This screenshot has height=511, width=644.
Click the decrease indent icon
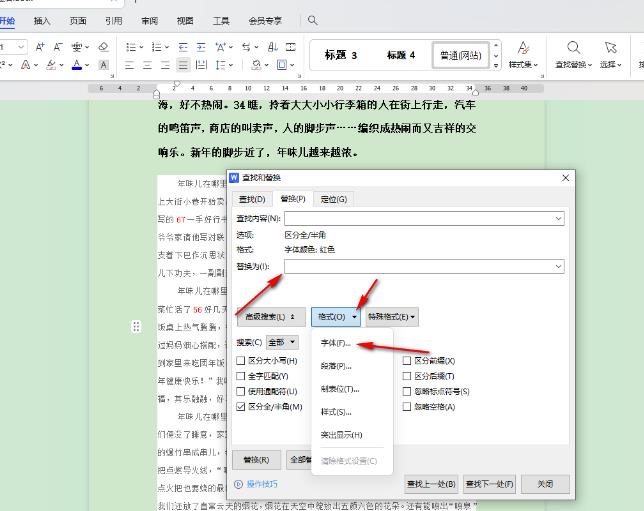coord(183,47)
